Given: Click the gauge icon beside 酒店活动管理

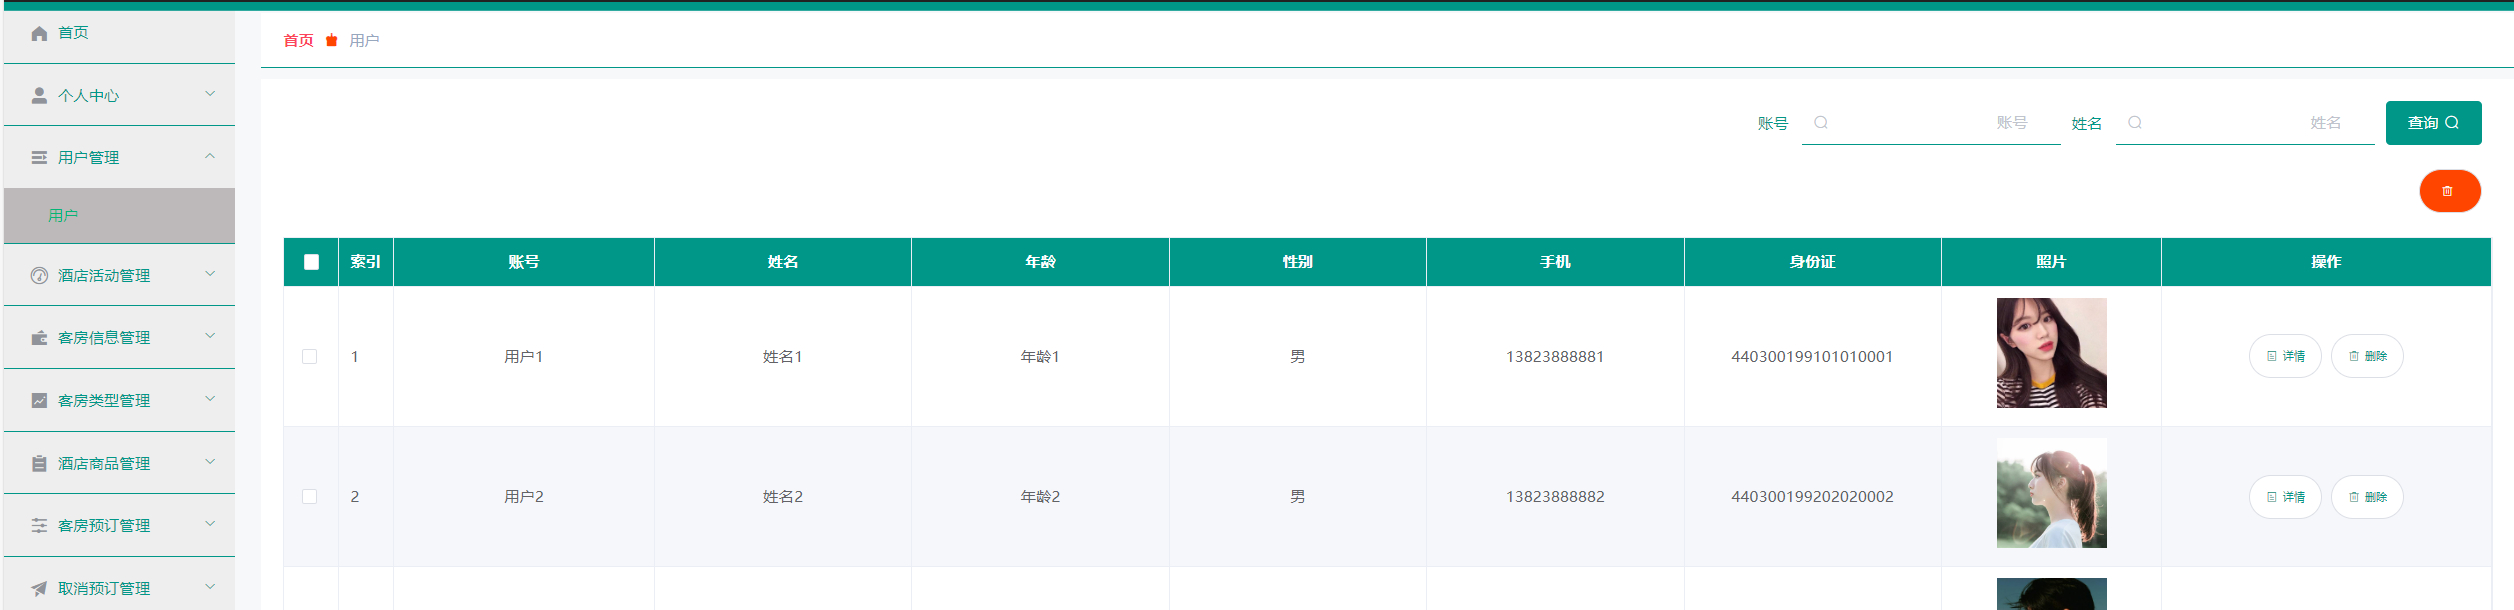Looking at the screenshot, I should point(39,275).
